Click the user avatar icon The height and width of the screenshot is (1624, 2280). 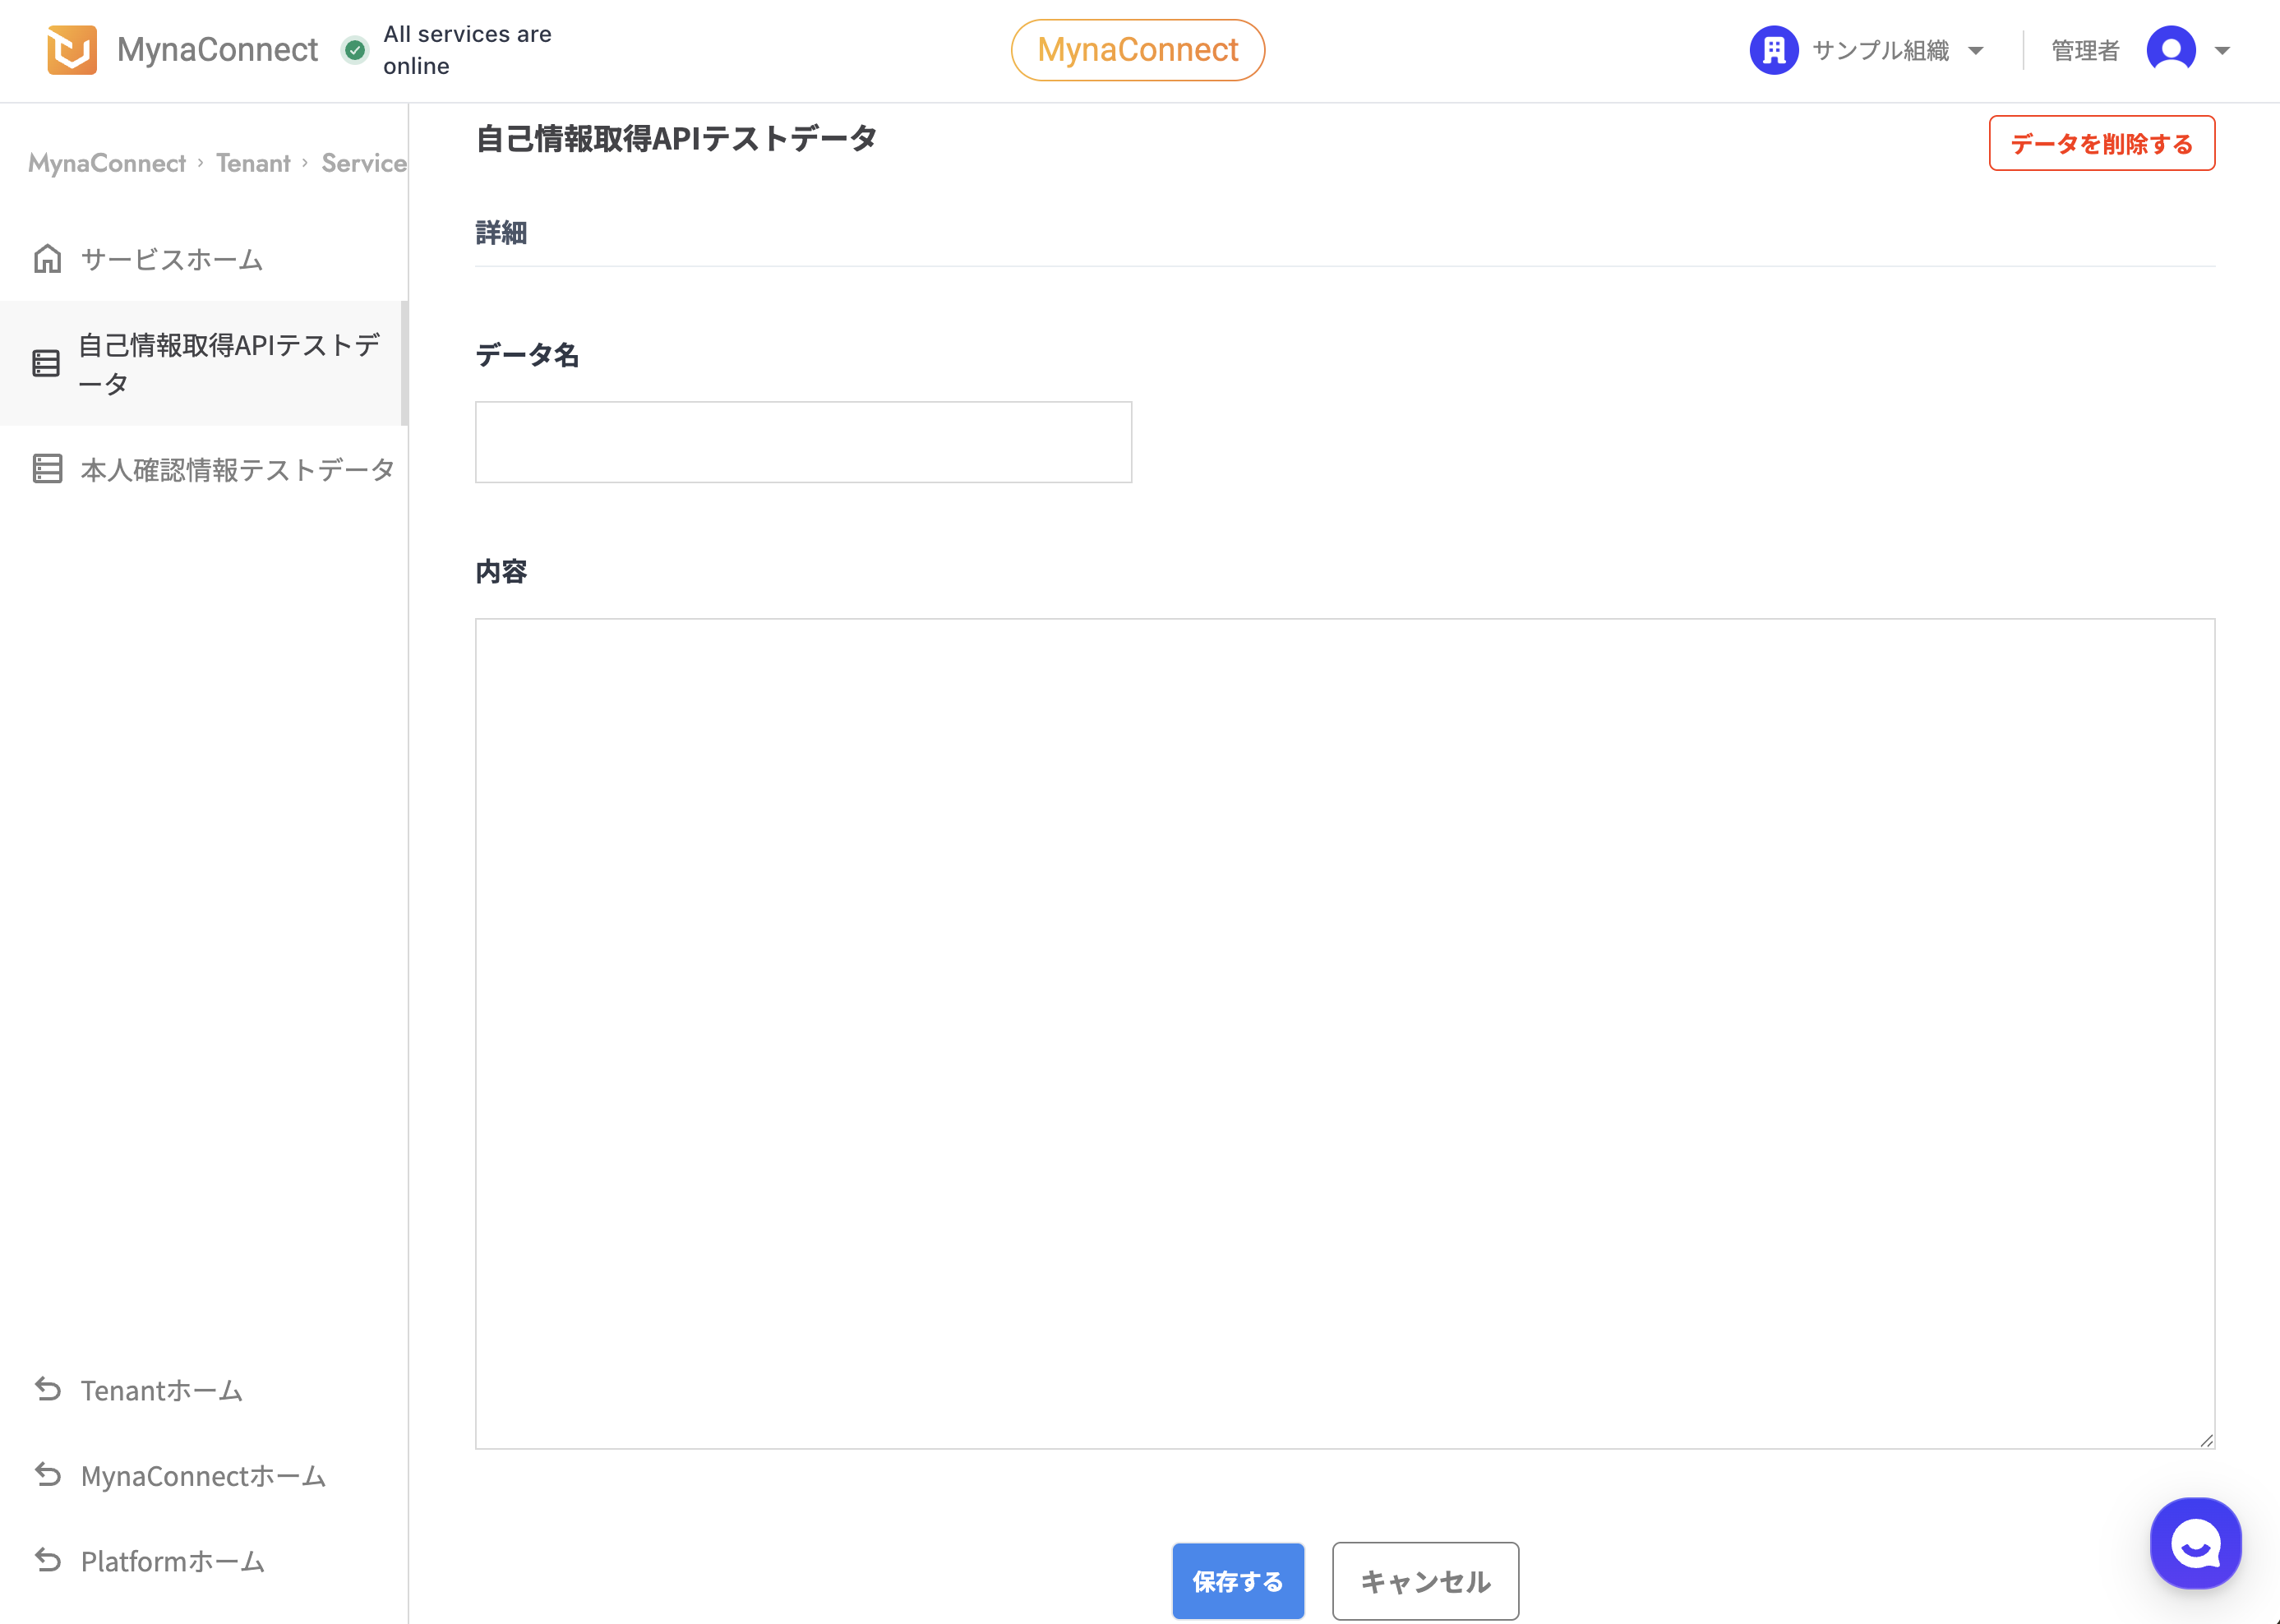coord(2171,50)
